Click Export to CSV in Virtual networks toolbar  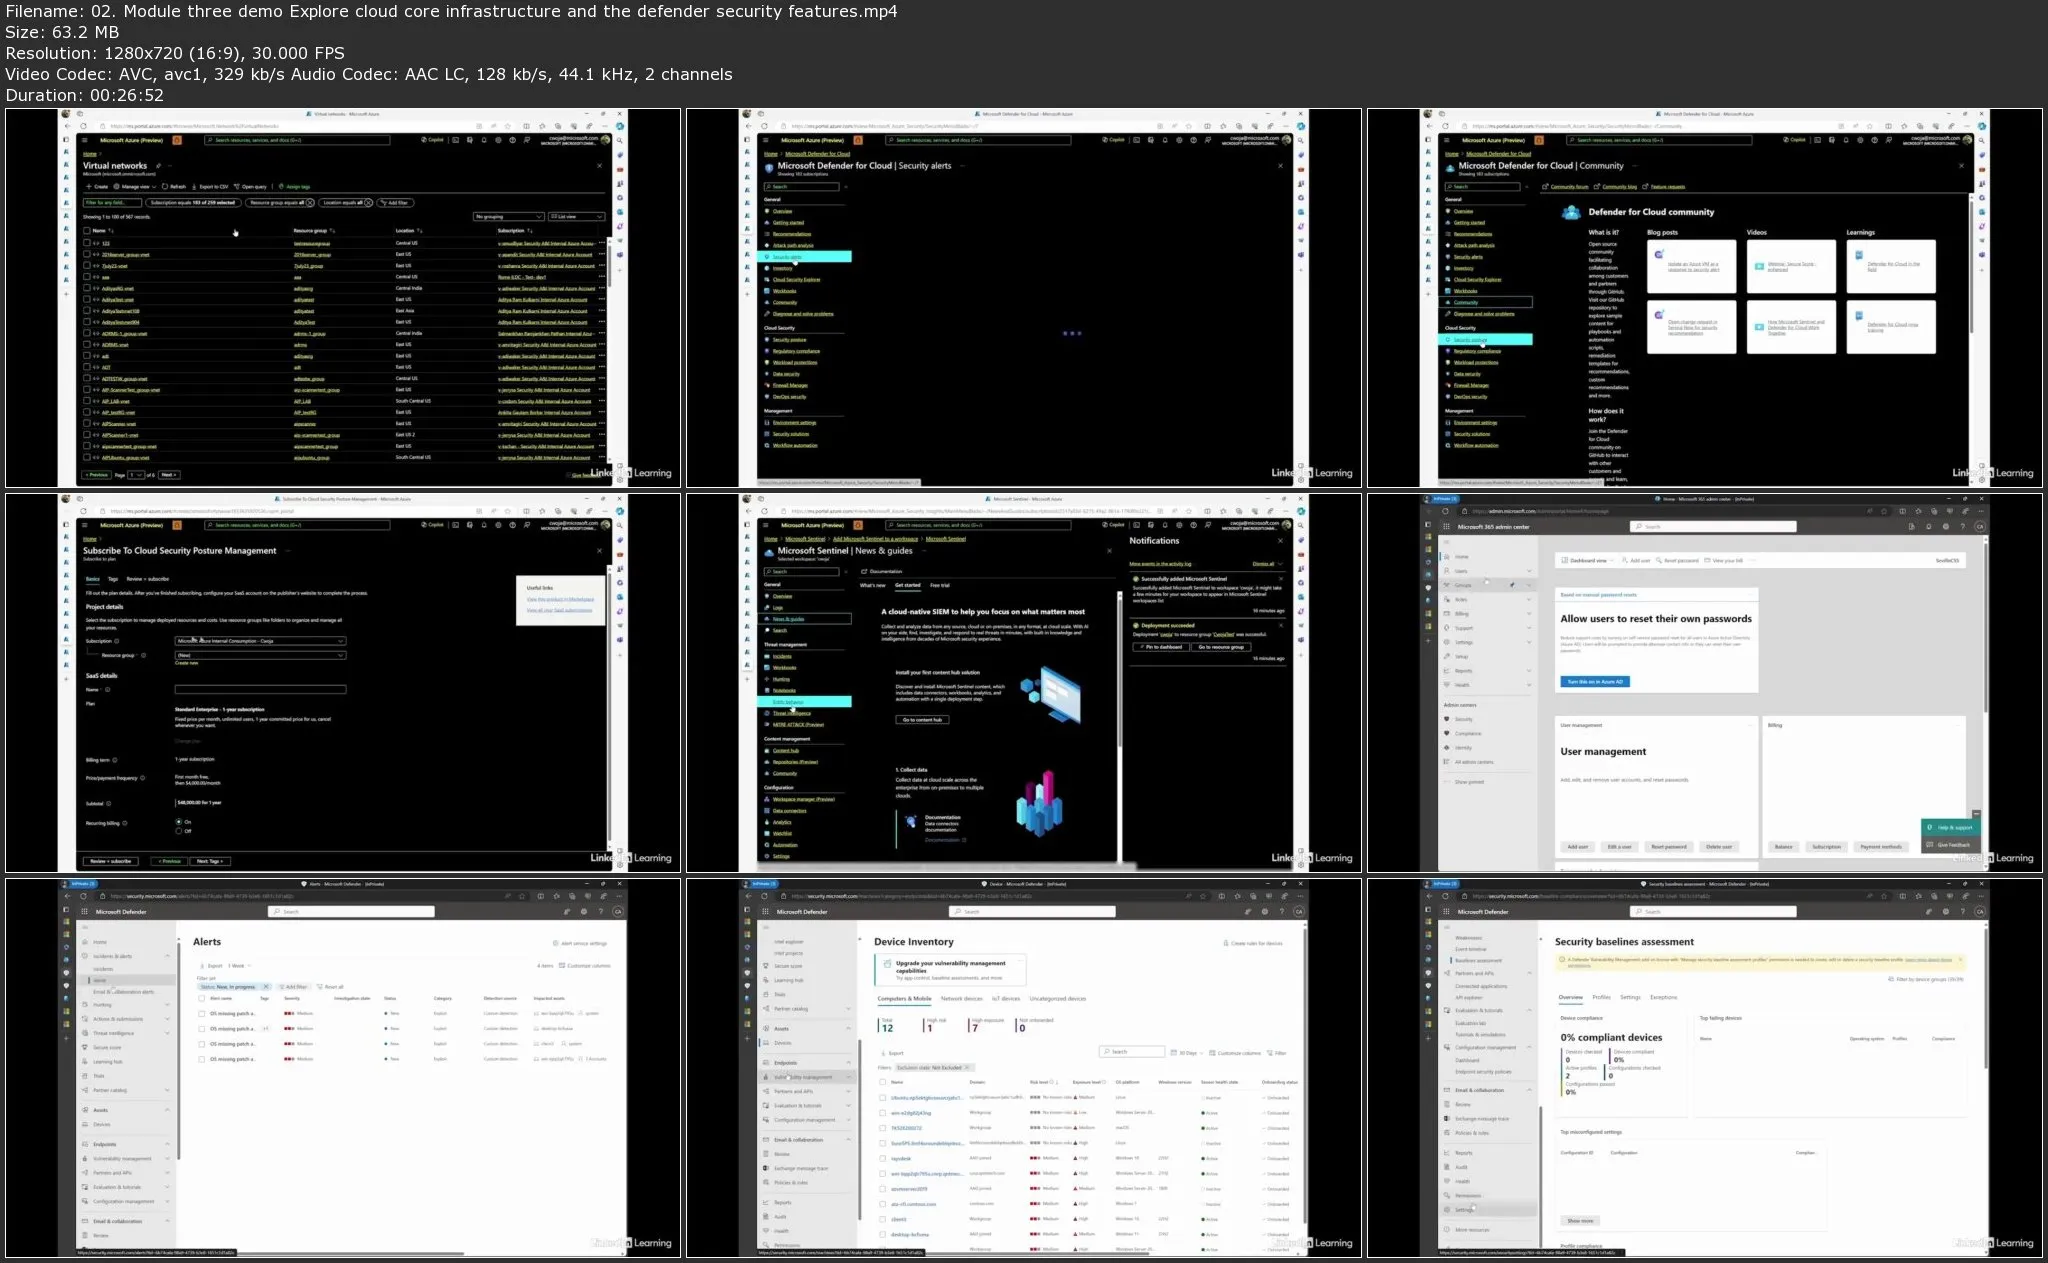(210, 187)
